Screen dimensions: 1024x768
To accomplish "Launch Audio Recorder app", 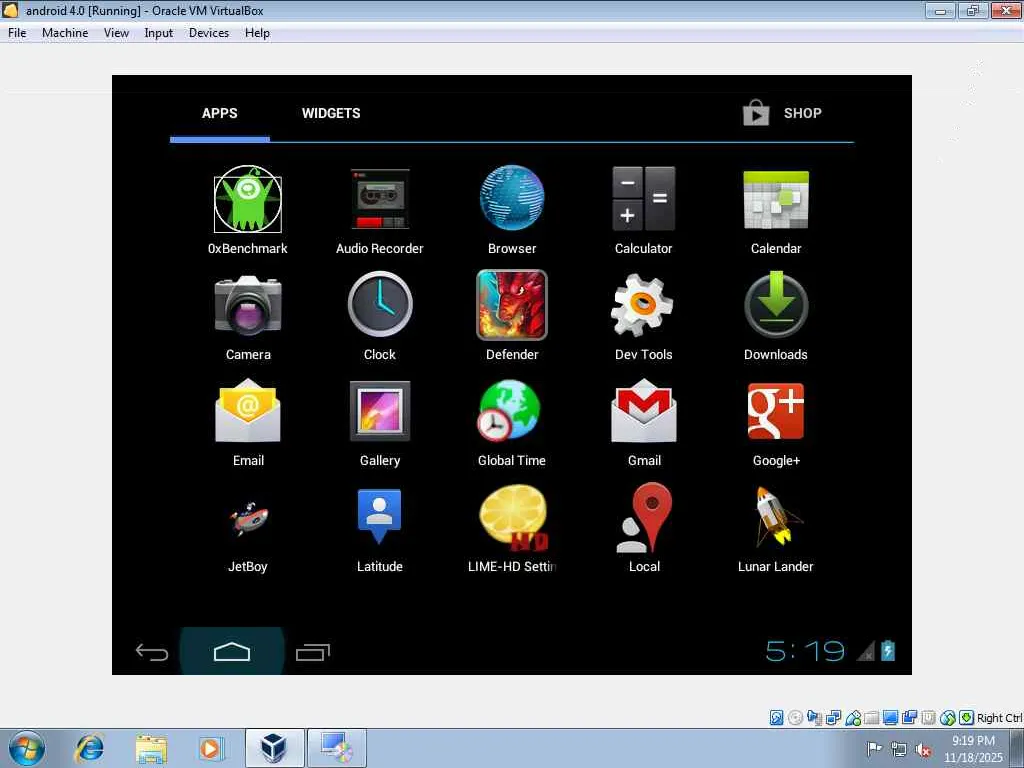I will [x=380, y=199].
